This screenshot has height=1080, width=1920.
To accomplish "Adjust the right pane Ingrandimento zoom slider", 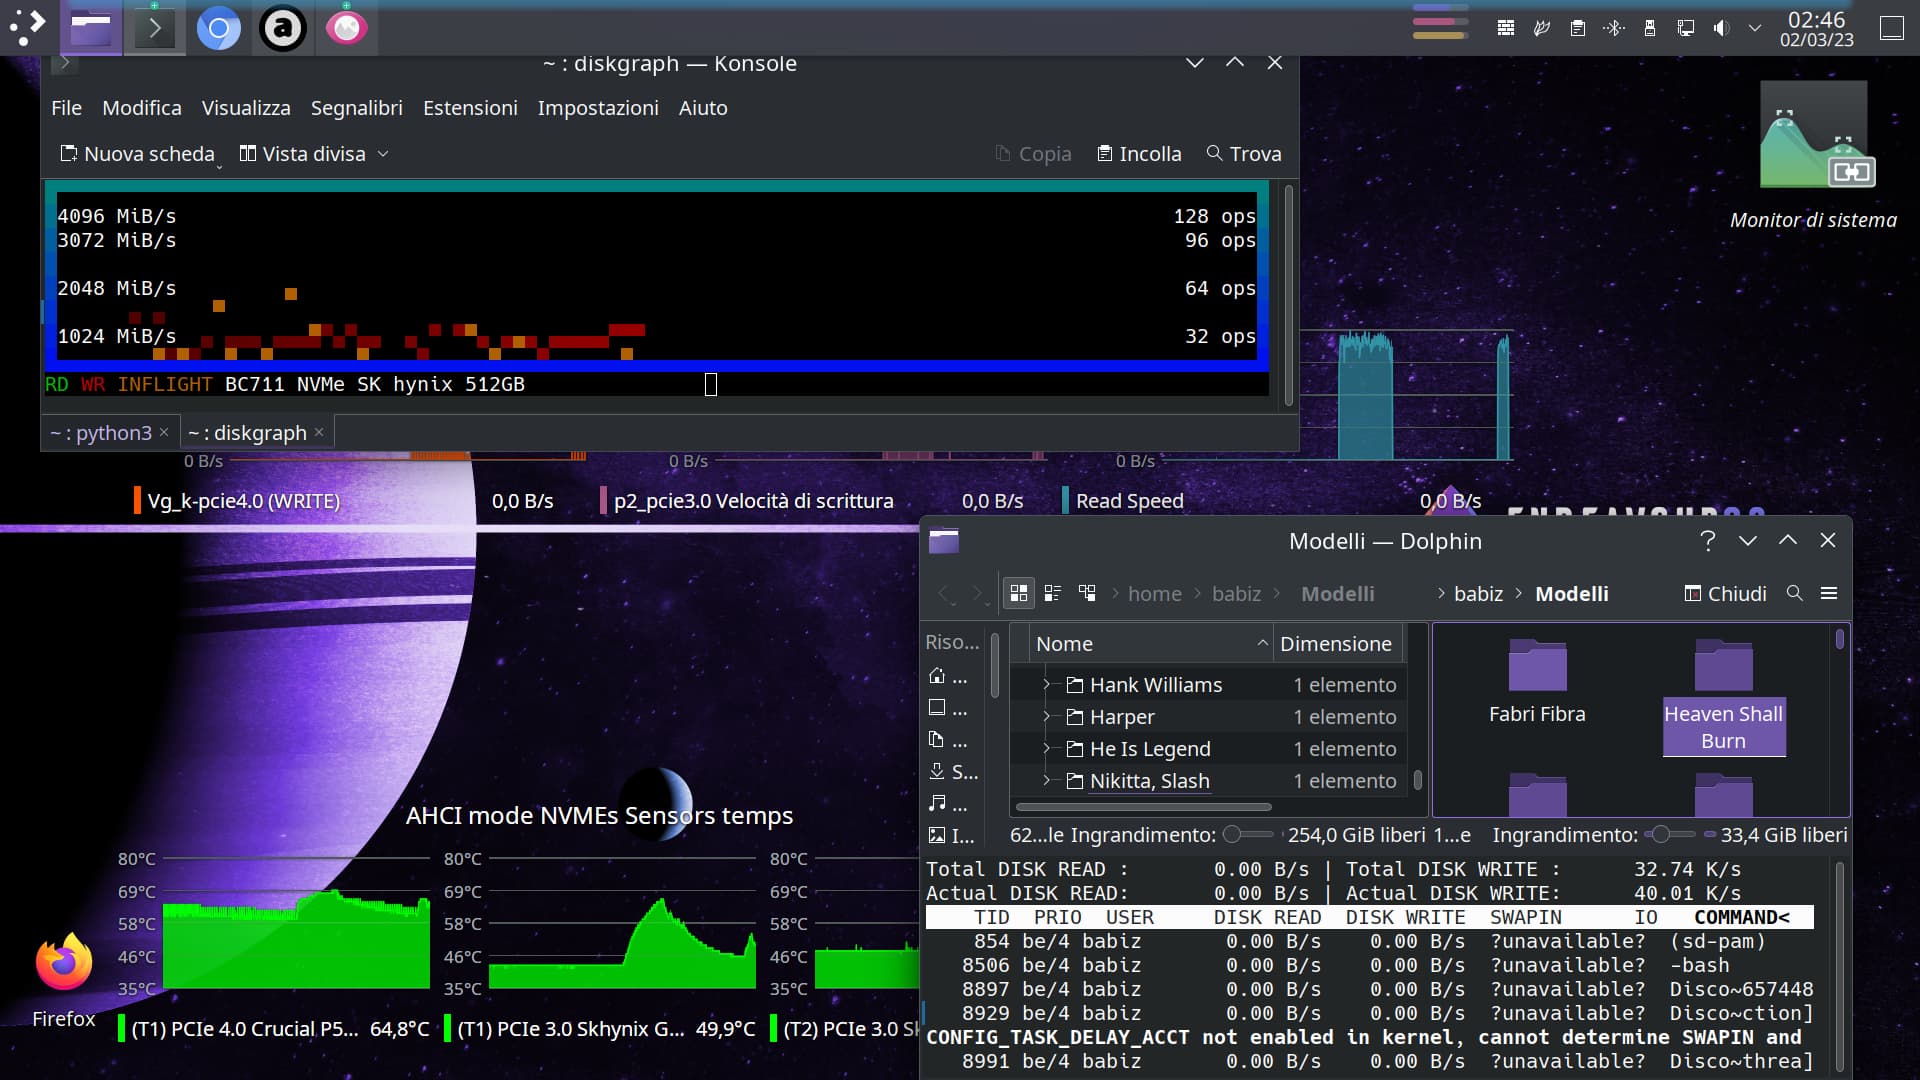I will [1661, 834].
